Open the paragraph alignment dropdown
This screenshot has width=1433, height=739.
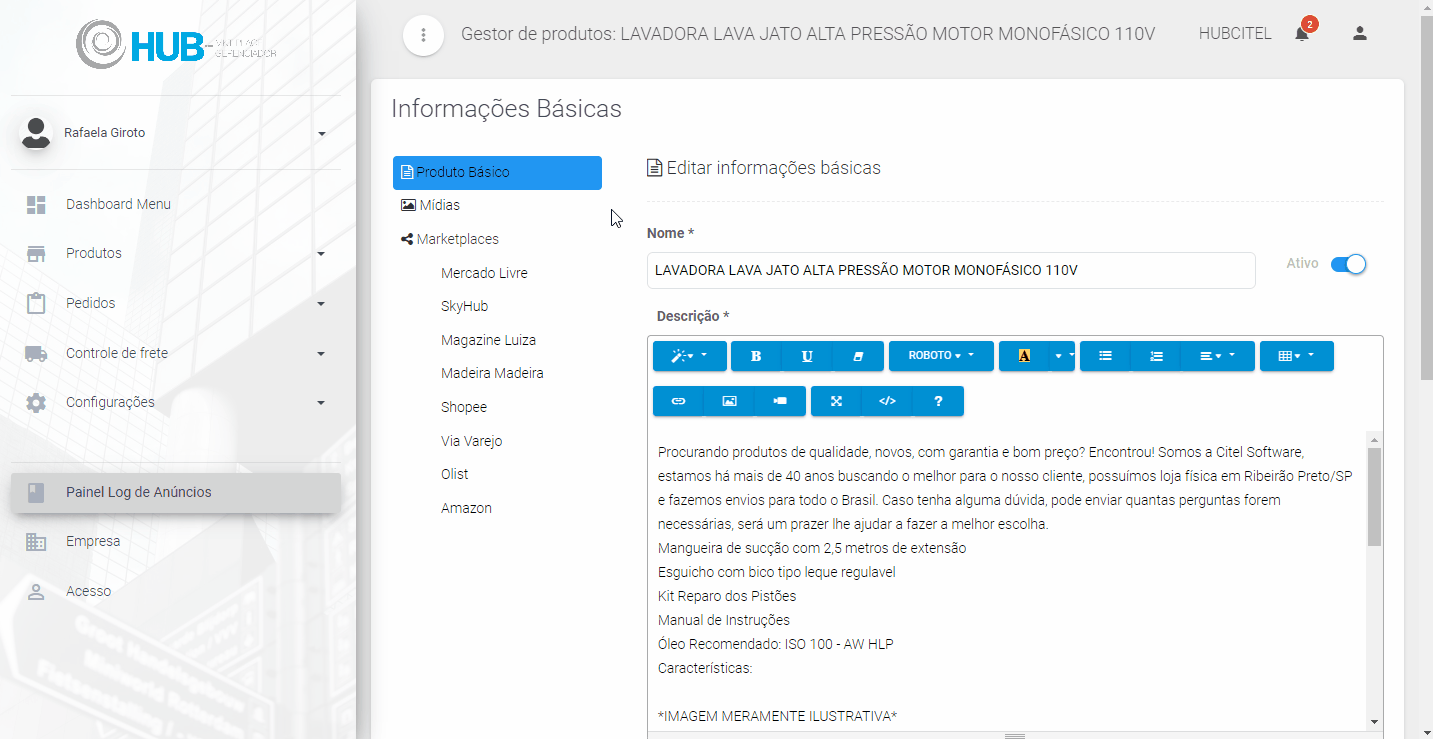1218,356
